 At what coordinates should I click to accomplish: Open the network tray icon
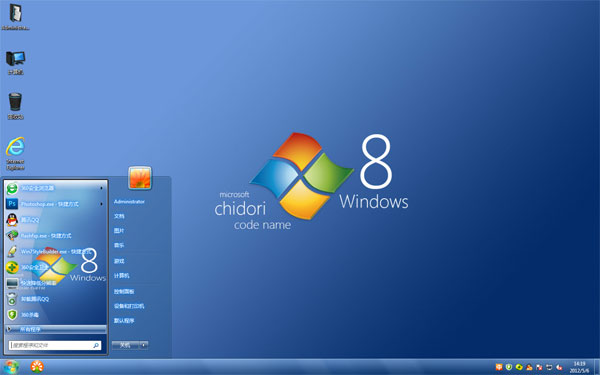pos(549,367)
